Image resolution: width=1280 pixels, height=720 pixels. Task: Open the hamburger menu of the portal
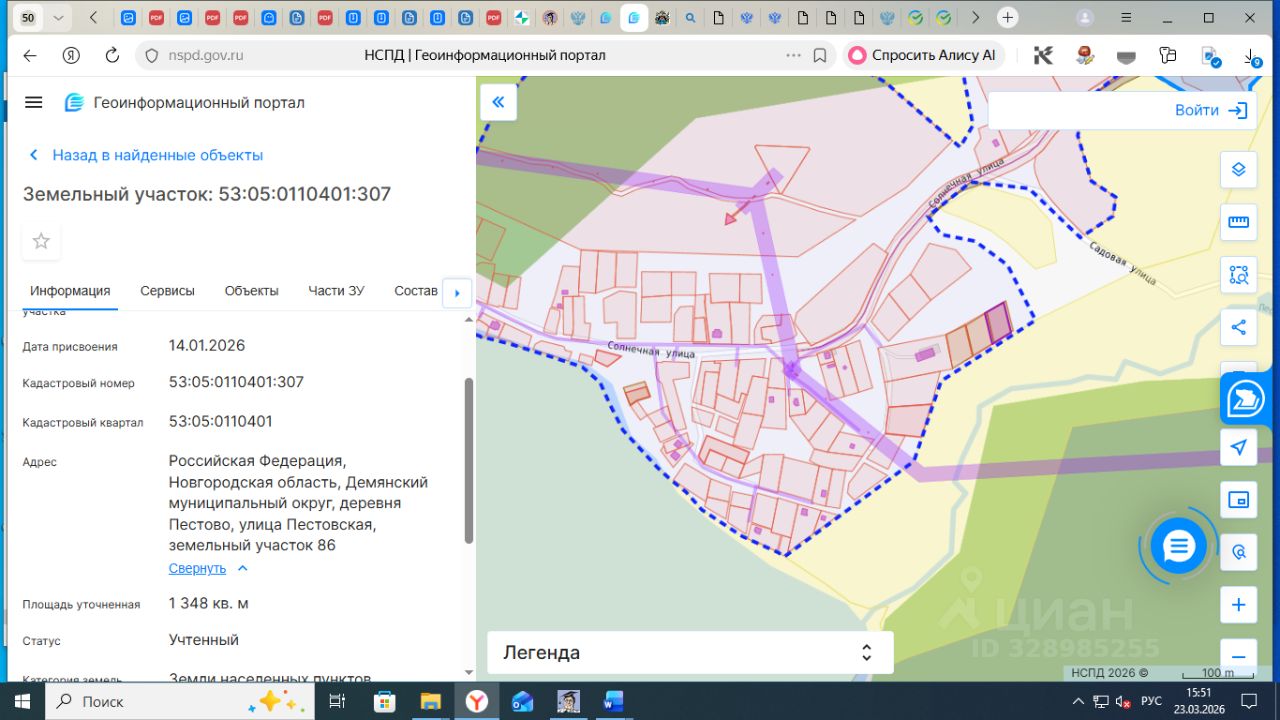click(x=34, y=102)
